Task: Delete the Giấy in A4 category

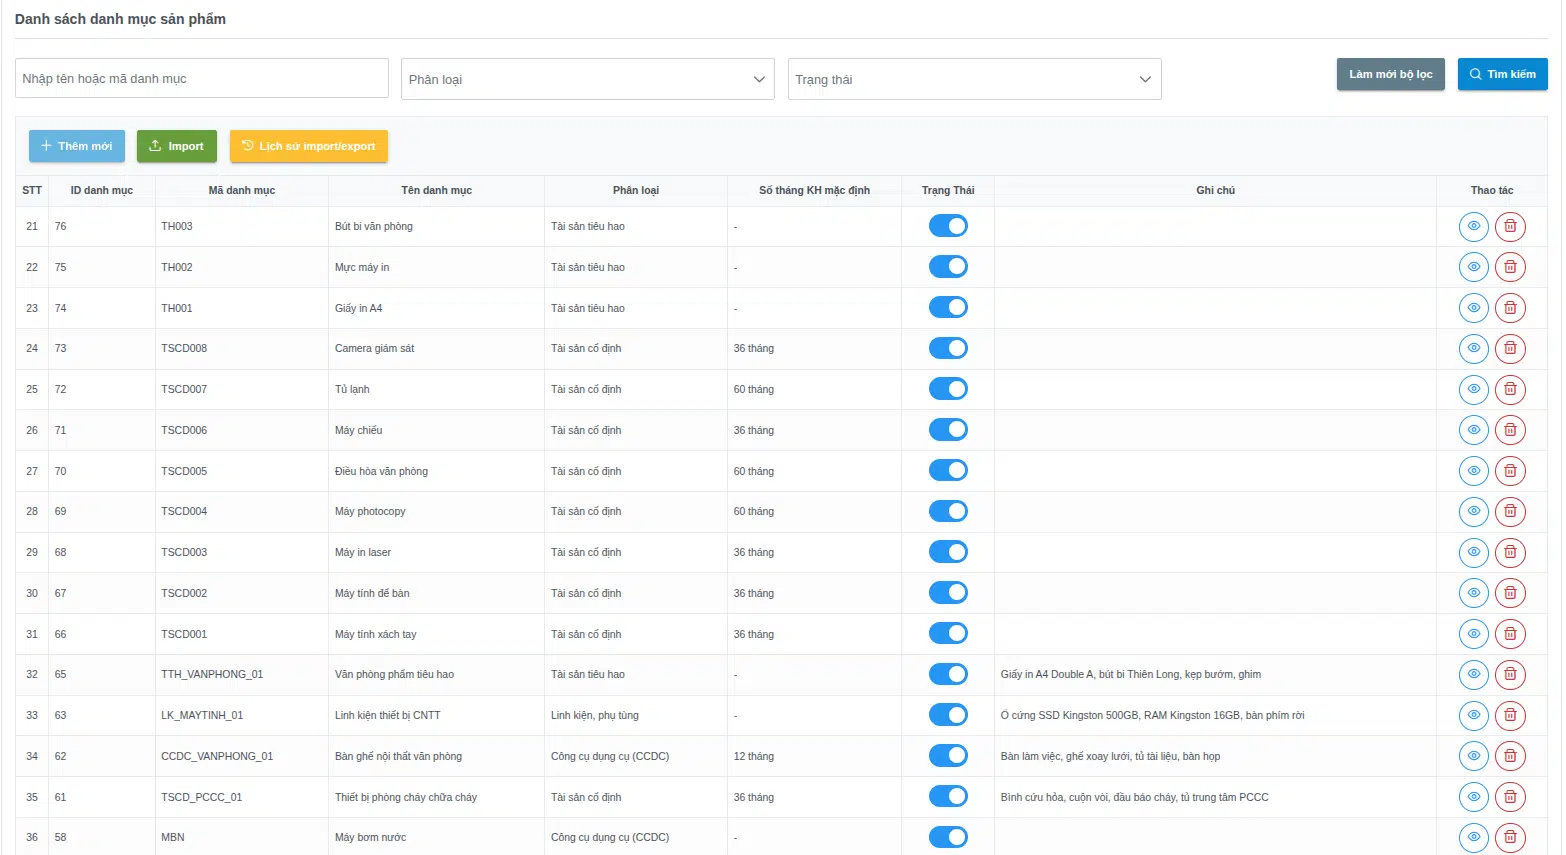Action: click(1510, 308)
